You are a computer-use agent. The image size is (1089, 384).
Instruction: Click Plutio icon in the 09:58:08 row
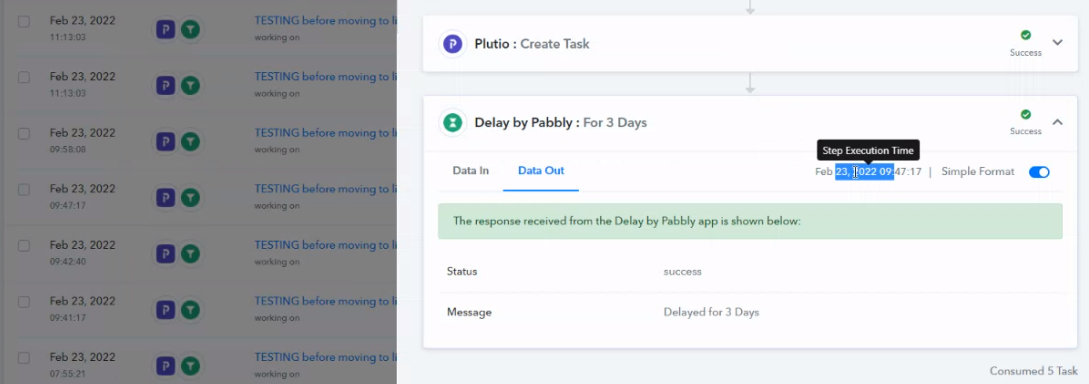tap(165, 142)
